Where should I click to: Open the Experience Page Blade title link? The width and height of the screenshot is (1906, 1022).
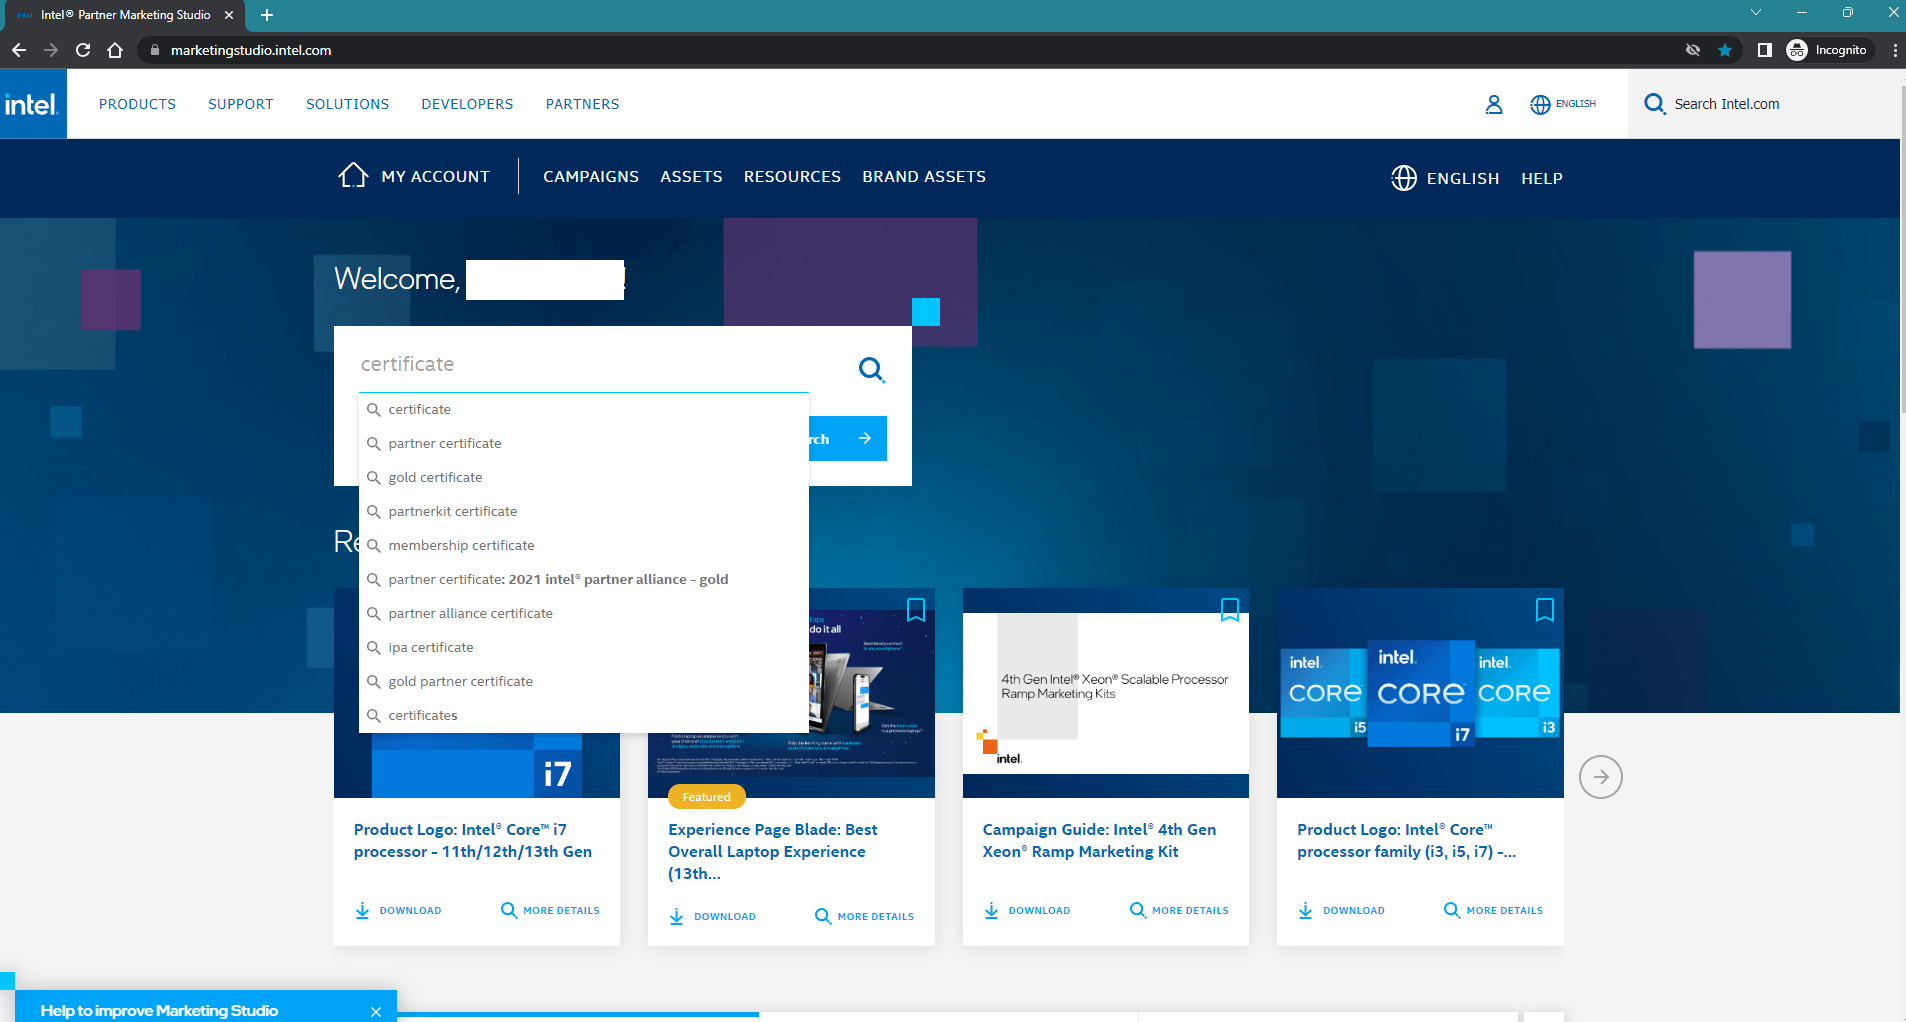pos(773,851)
